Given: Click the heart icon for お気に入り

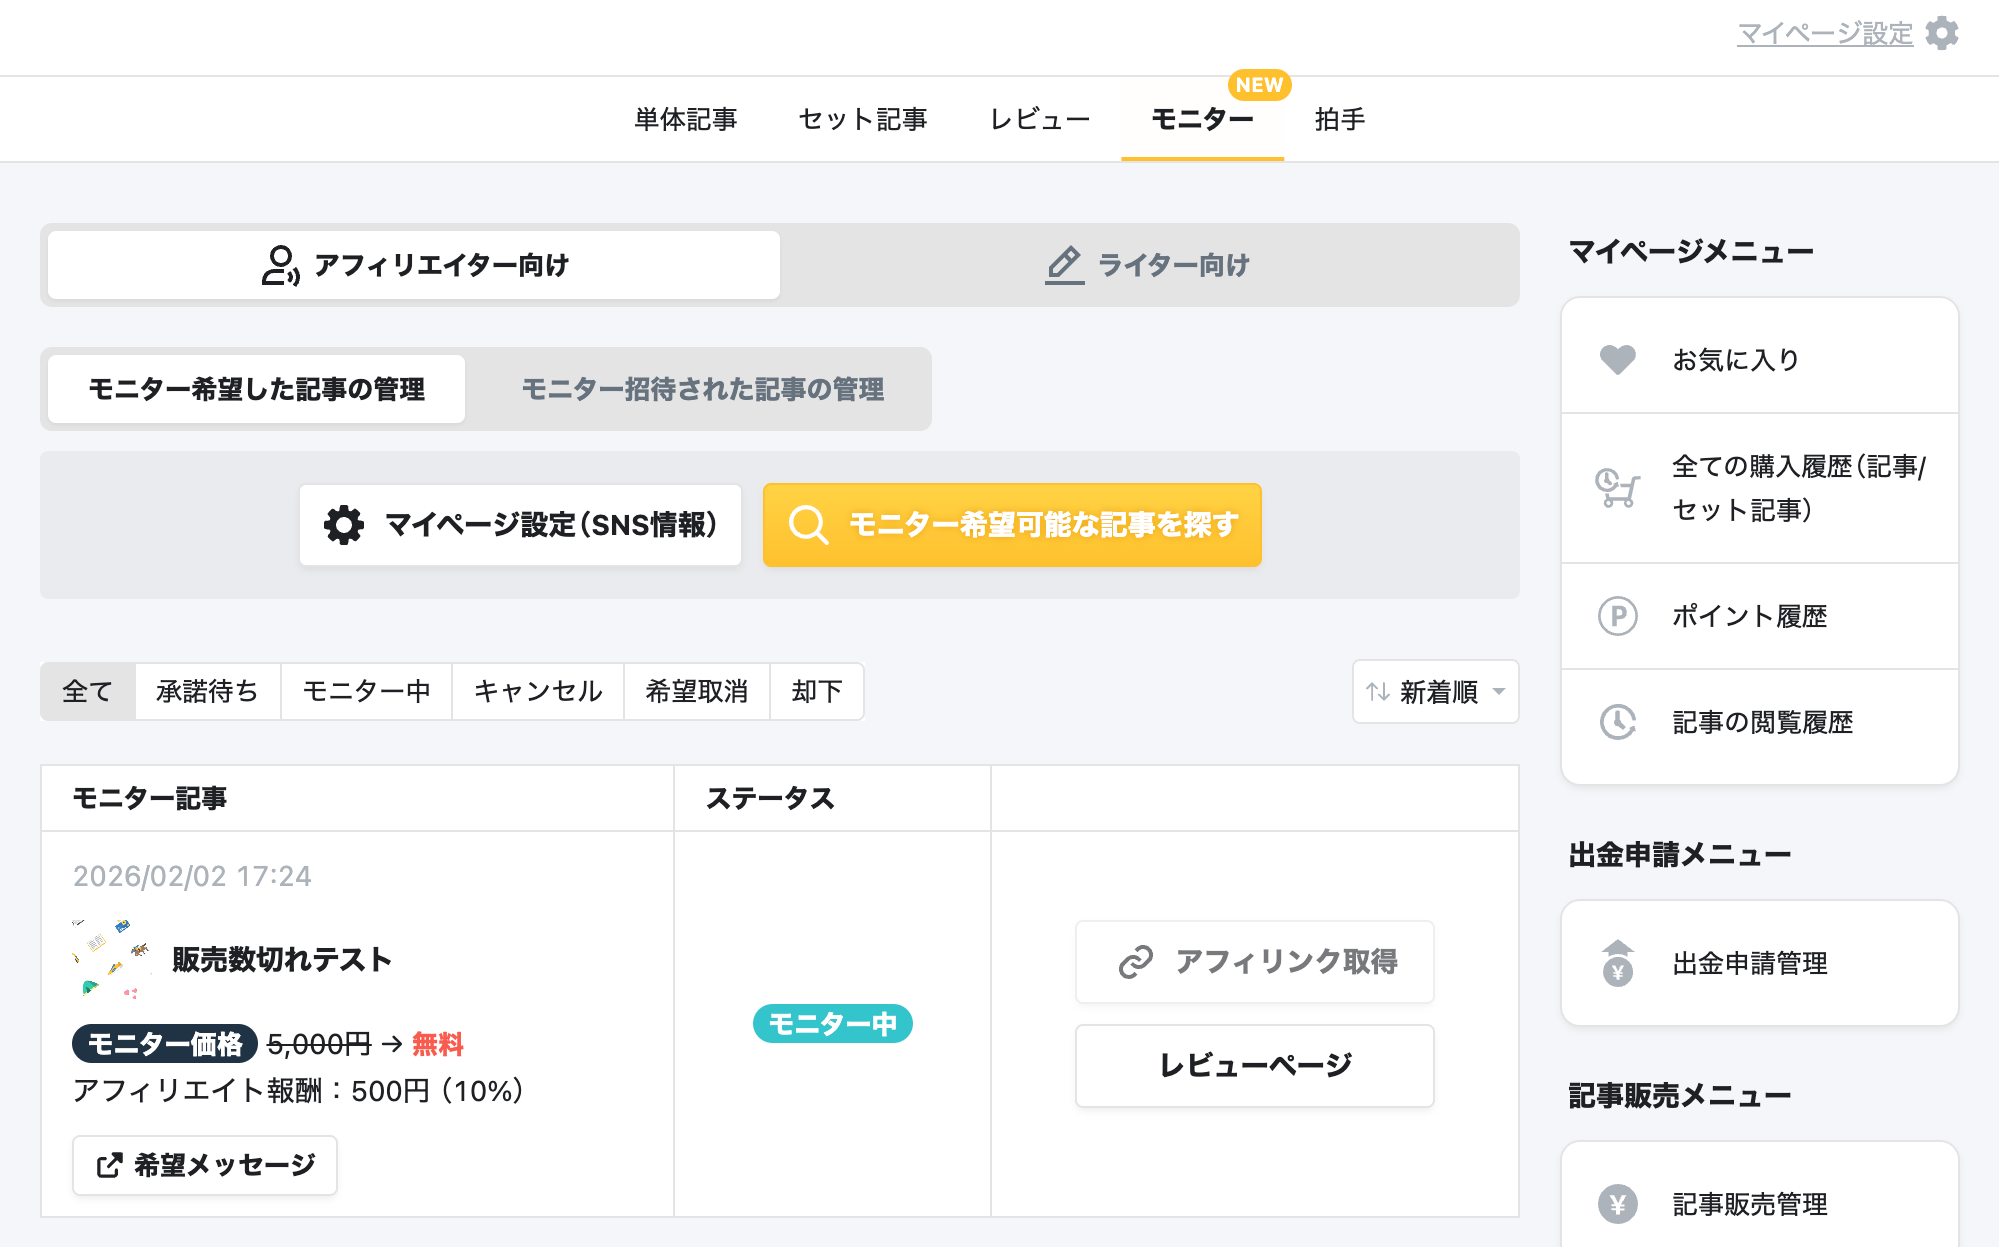Looking at the screenshot, I should tap(1617, 359).
